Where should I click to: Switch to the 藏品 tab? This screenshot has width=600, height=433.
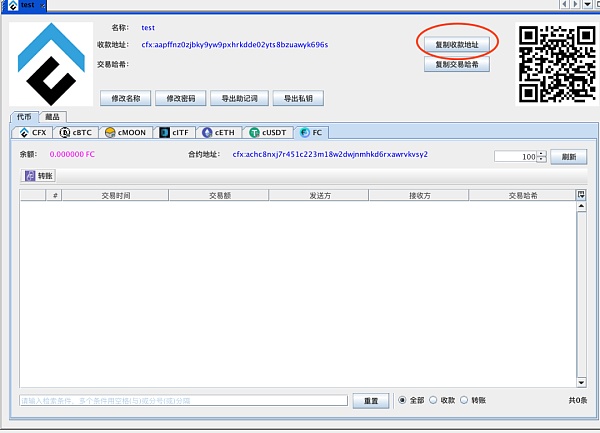click(51, 117)
